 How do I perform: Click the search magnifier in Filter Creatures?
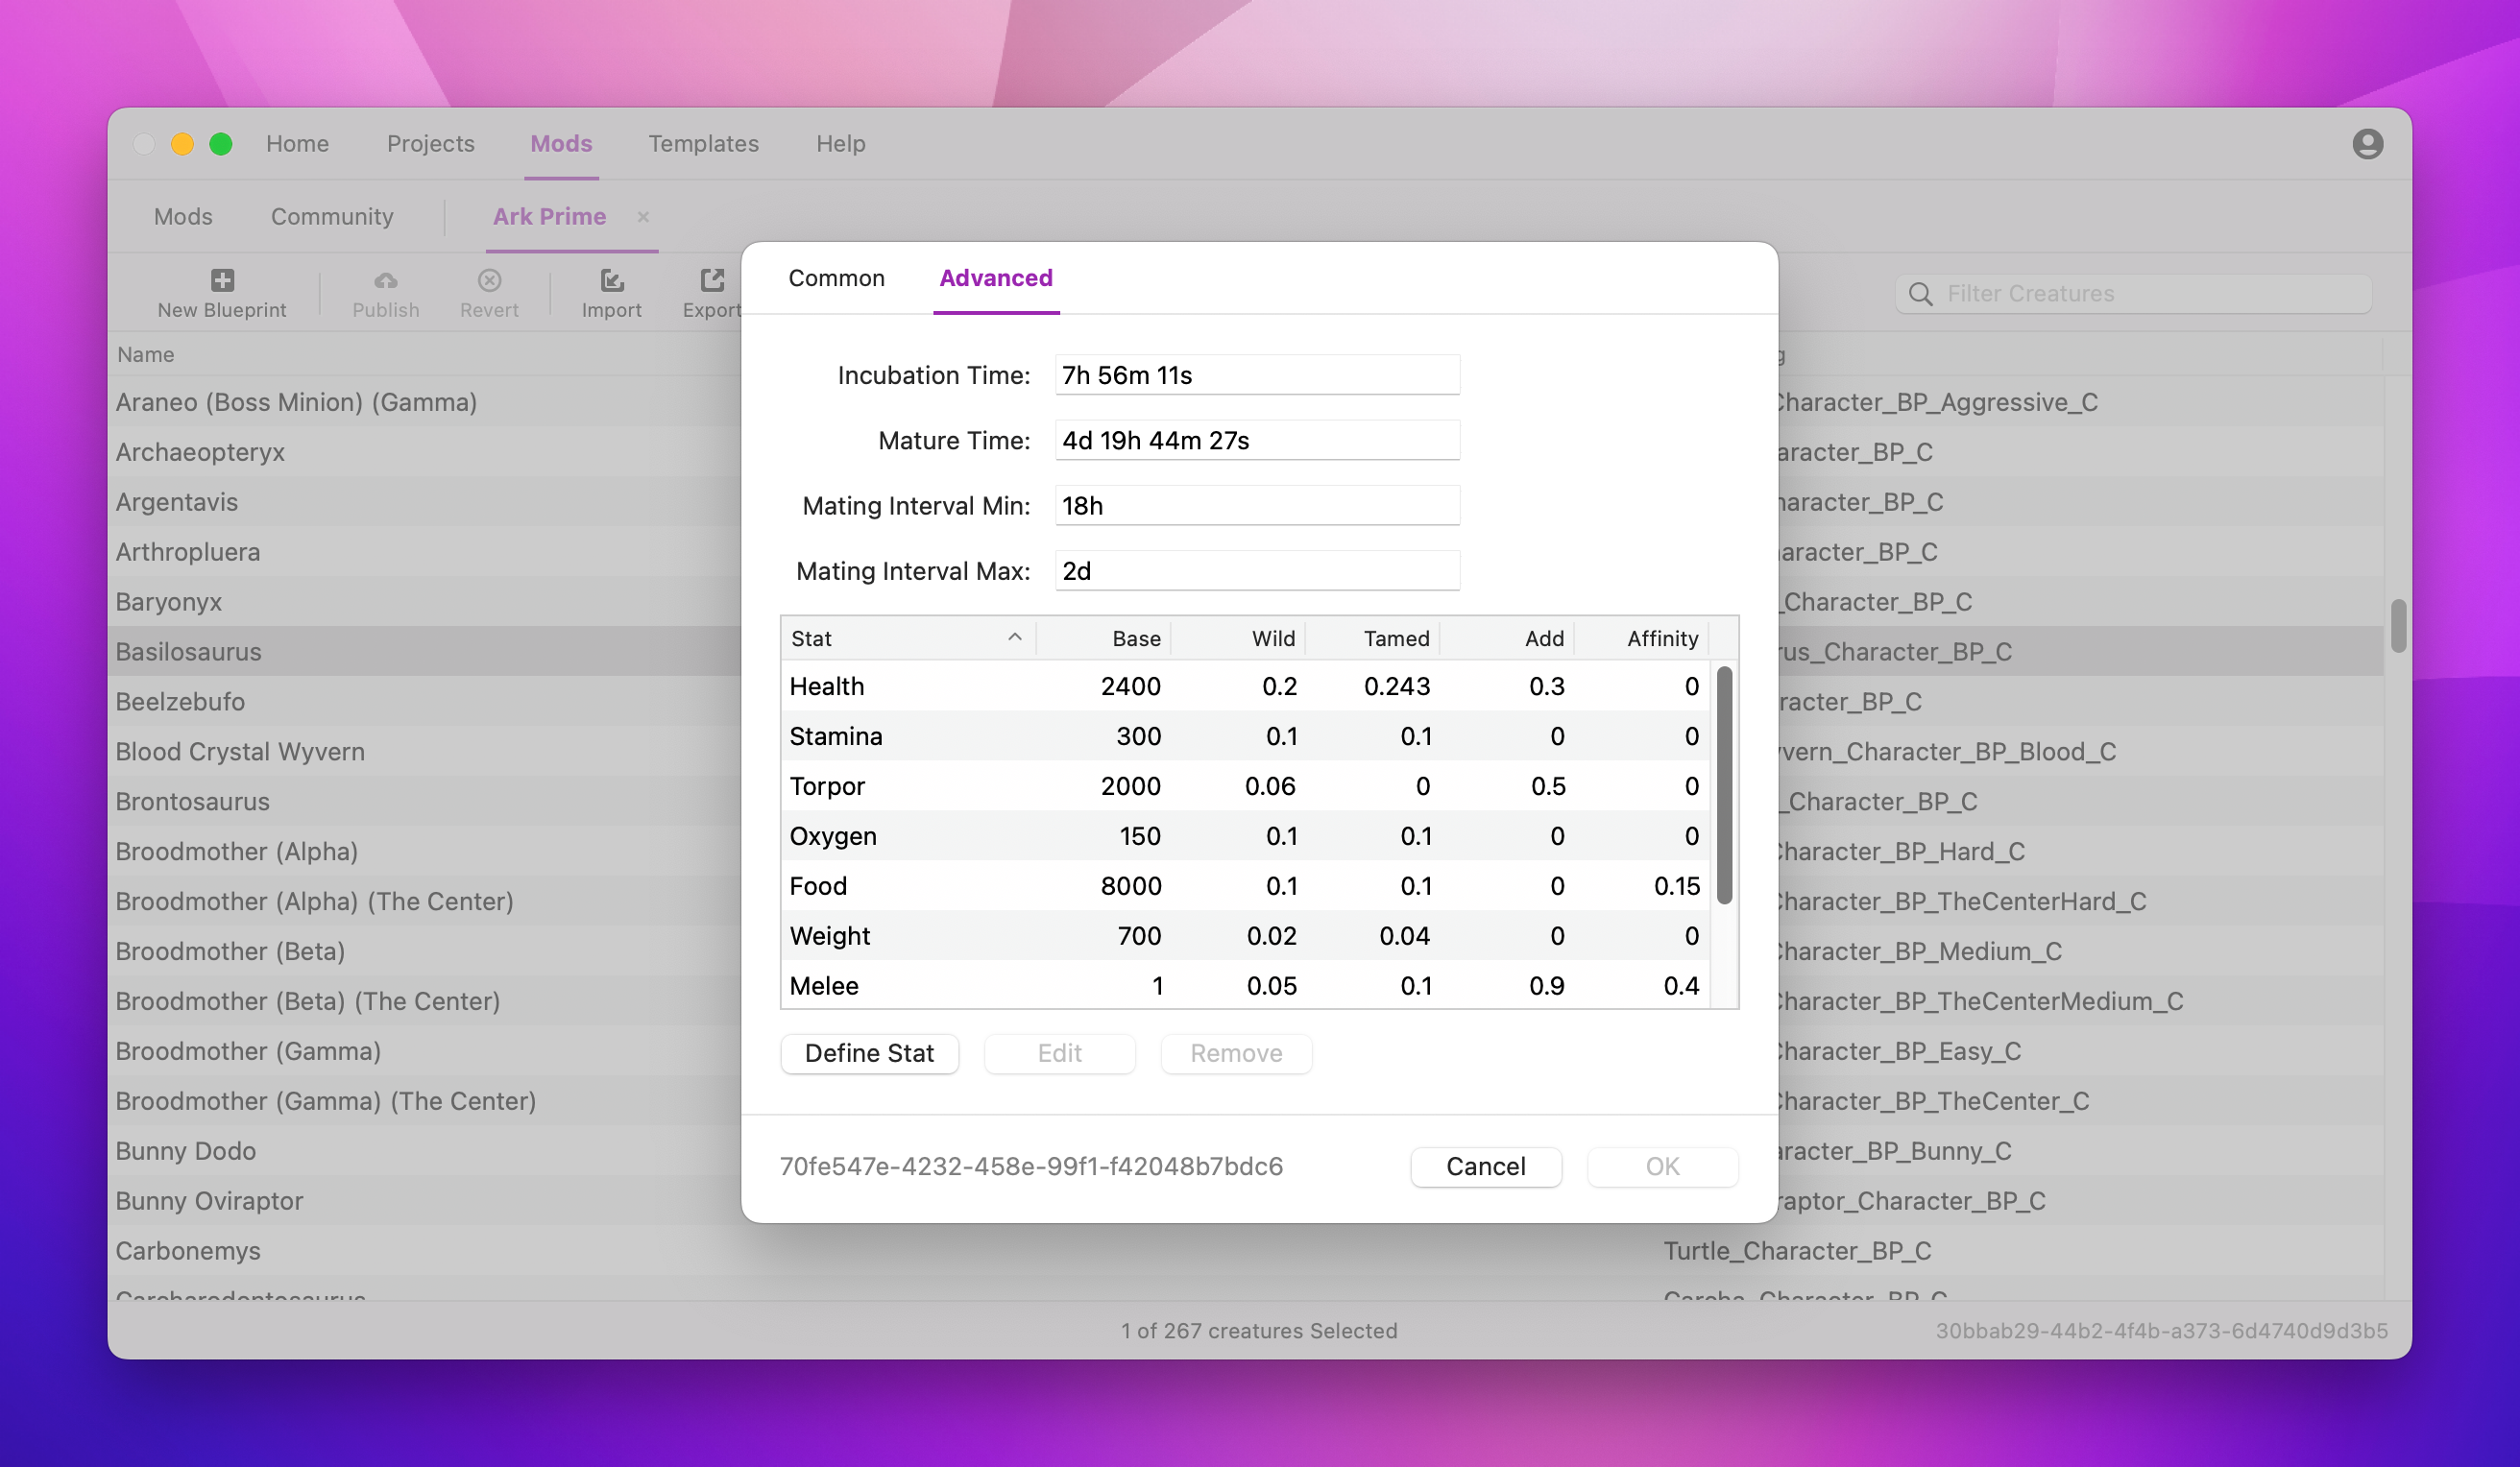1920,294
